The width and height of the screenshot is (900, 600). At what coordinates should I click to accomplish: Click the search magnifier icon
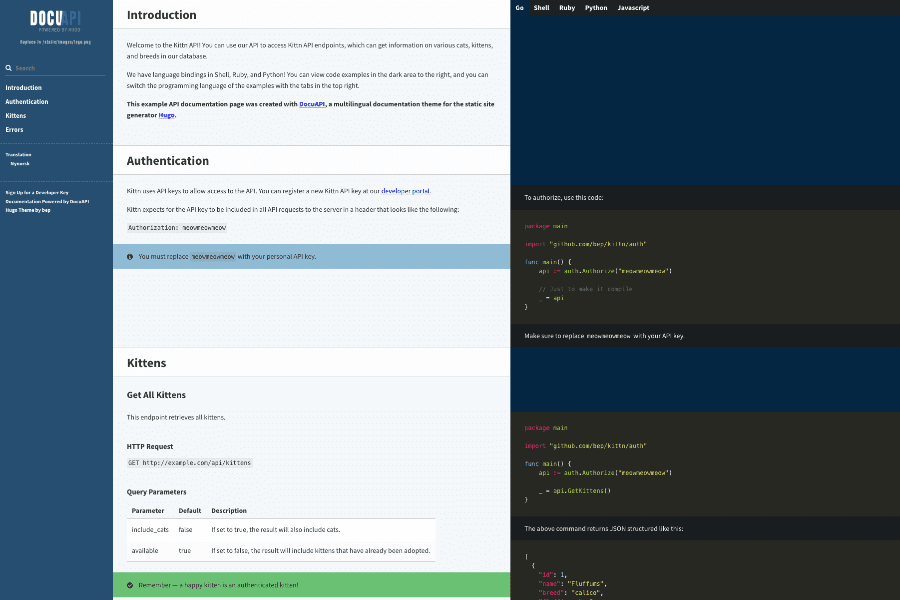7,67
